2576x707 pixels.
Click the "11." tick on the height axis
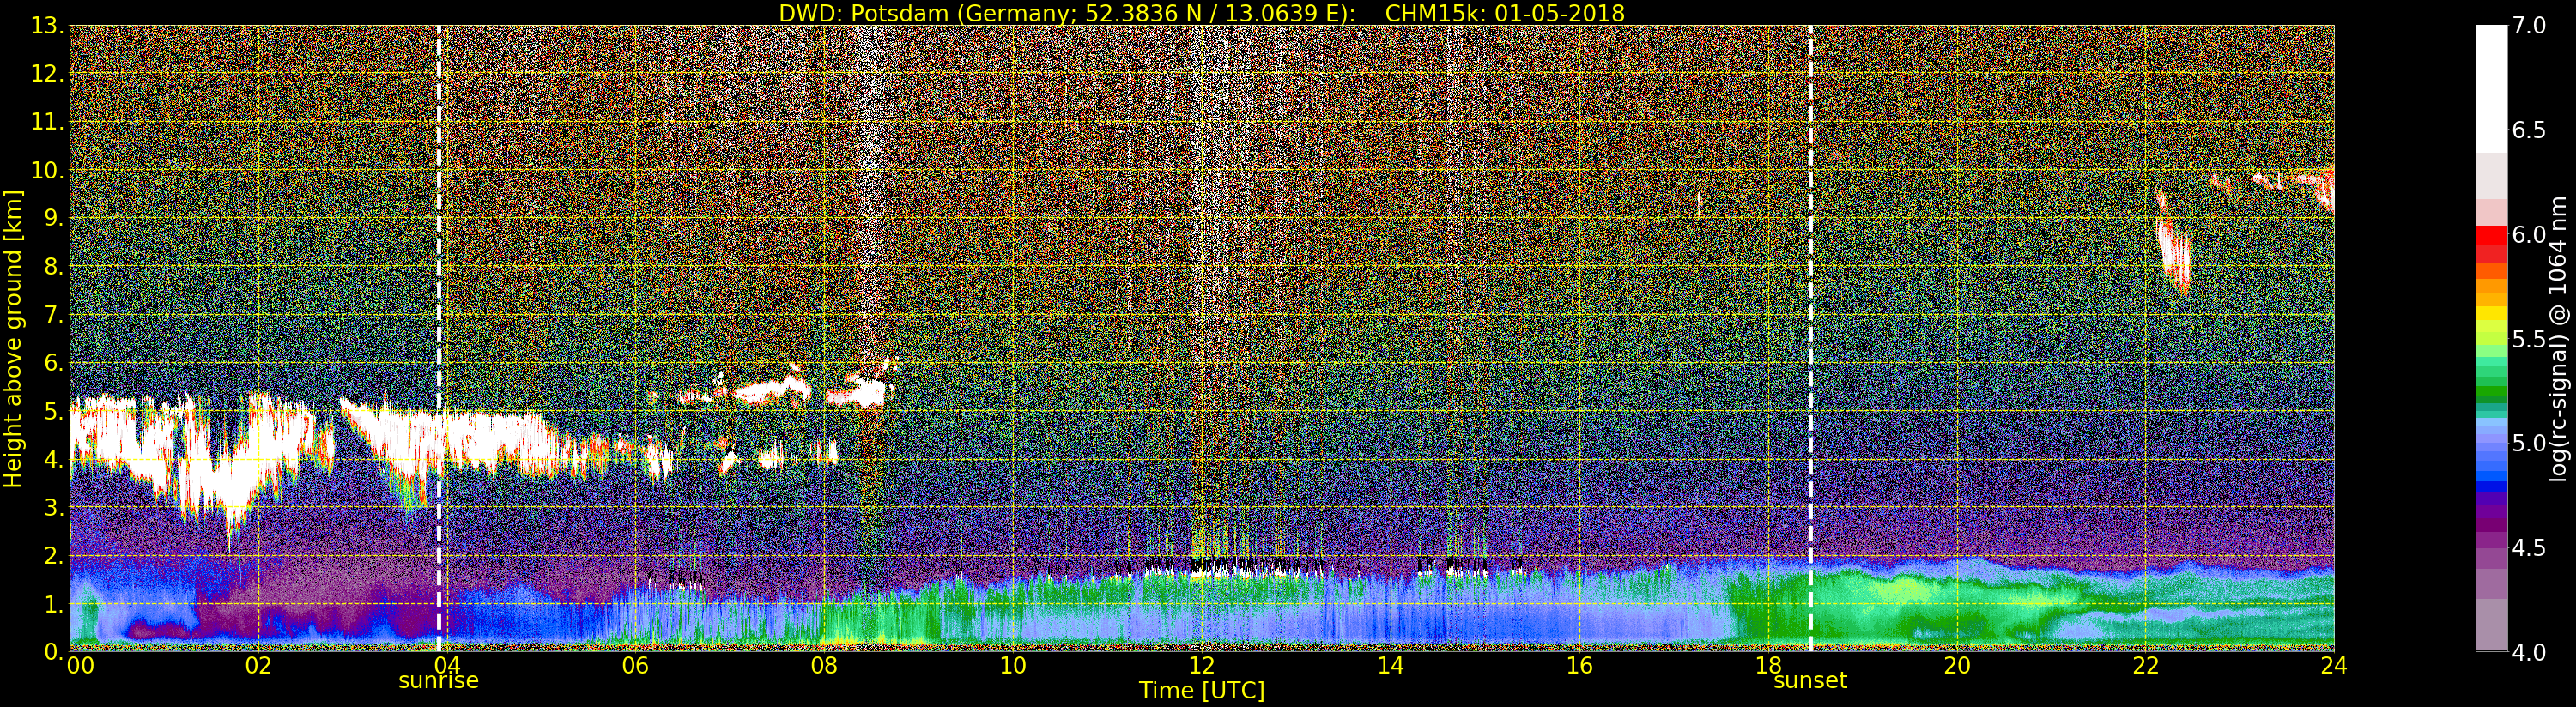[x=47, y=122]
